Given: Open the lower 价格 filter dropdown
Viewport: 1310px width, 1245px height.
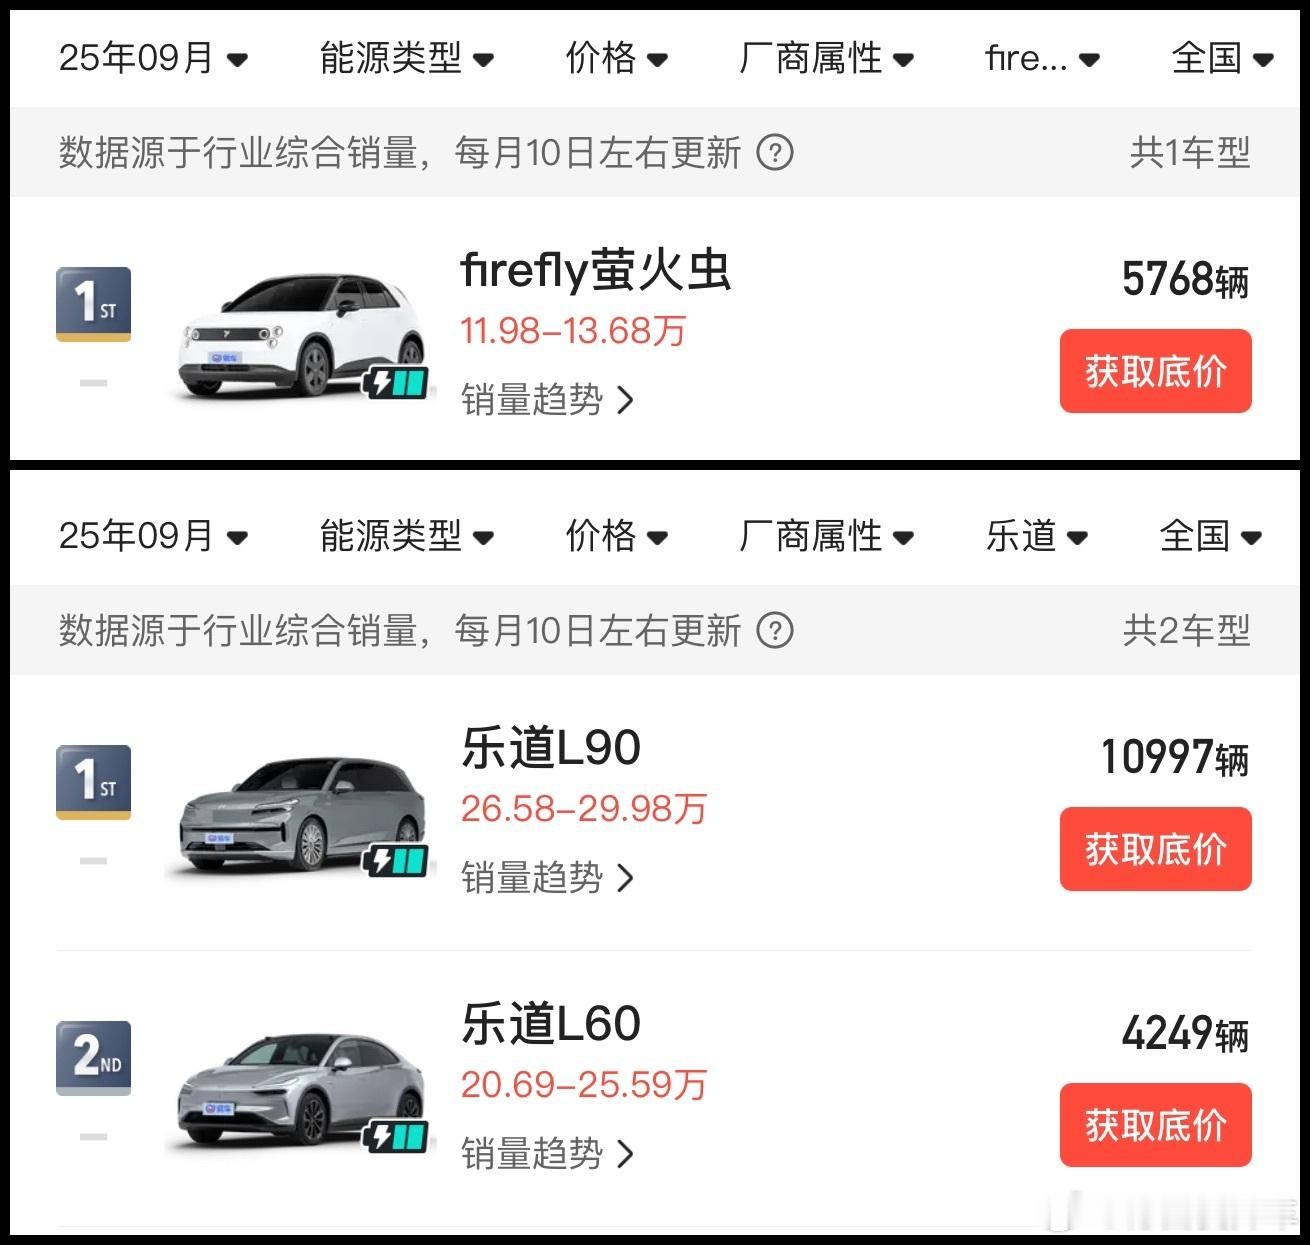Looking at the screenshot, I should [616, 536].
